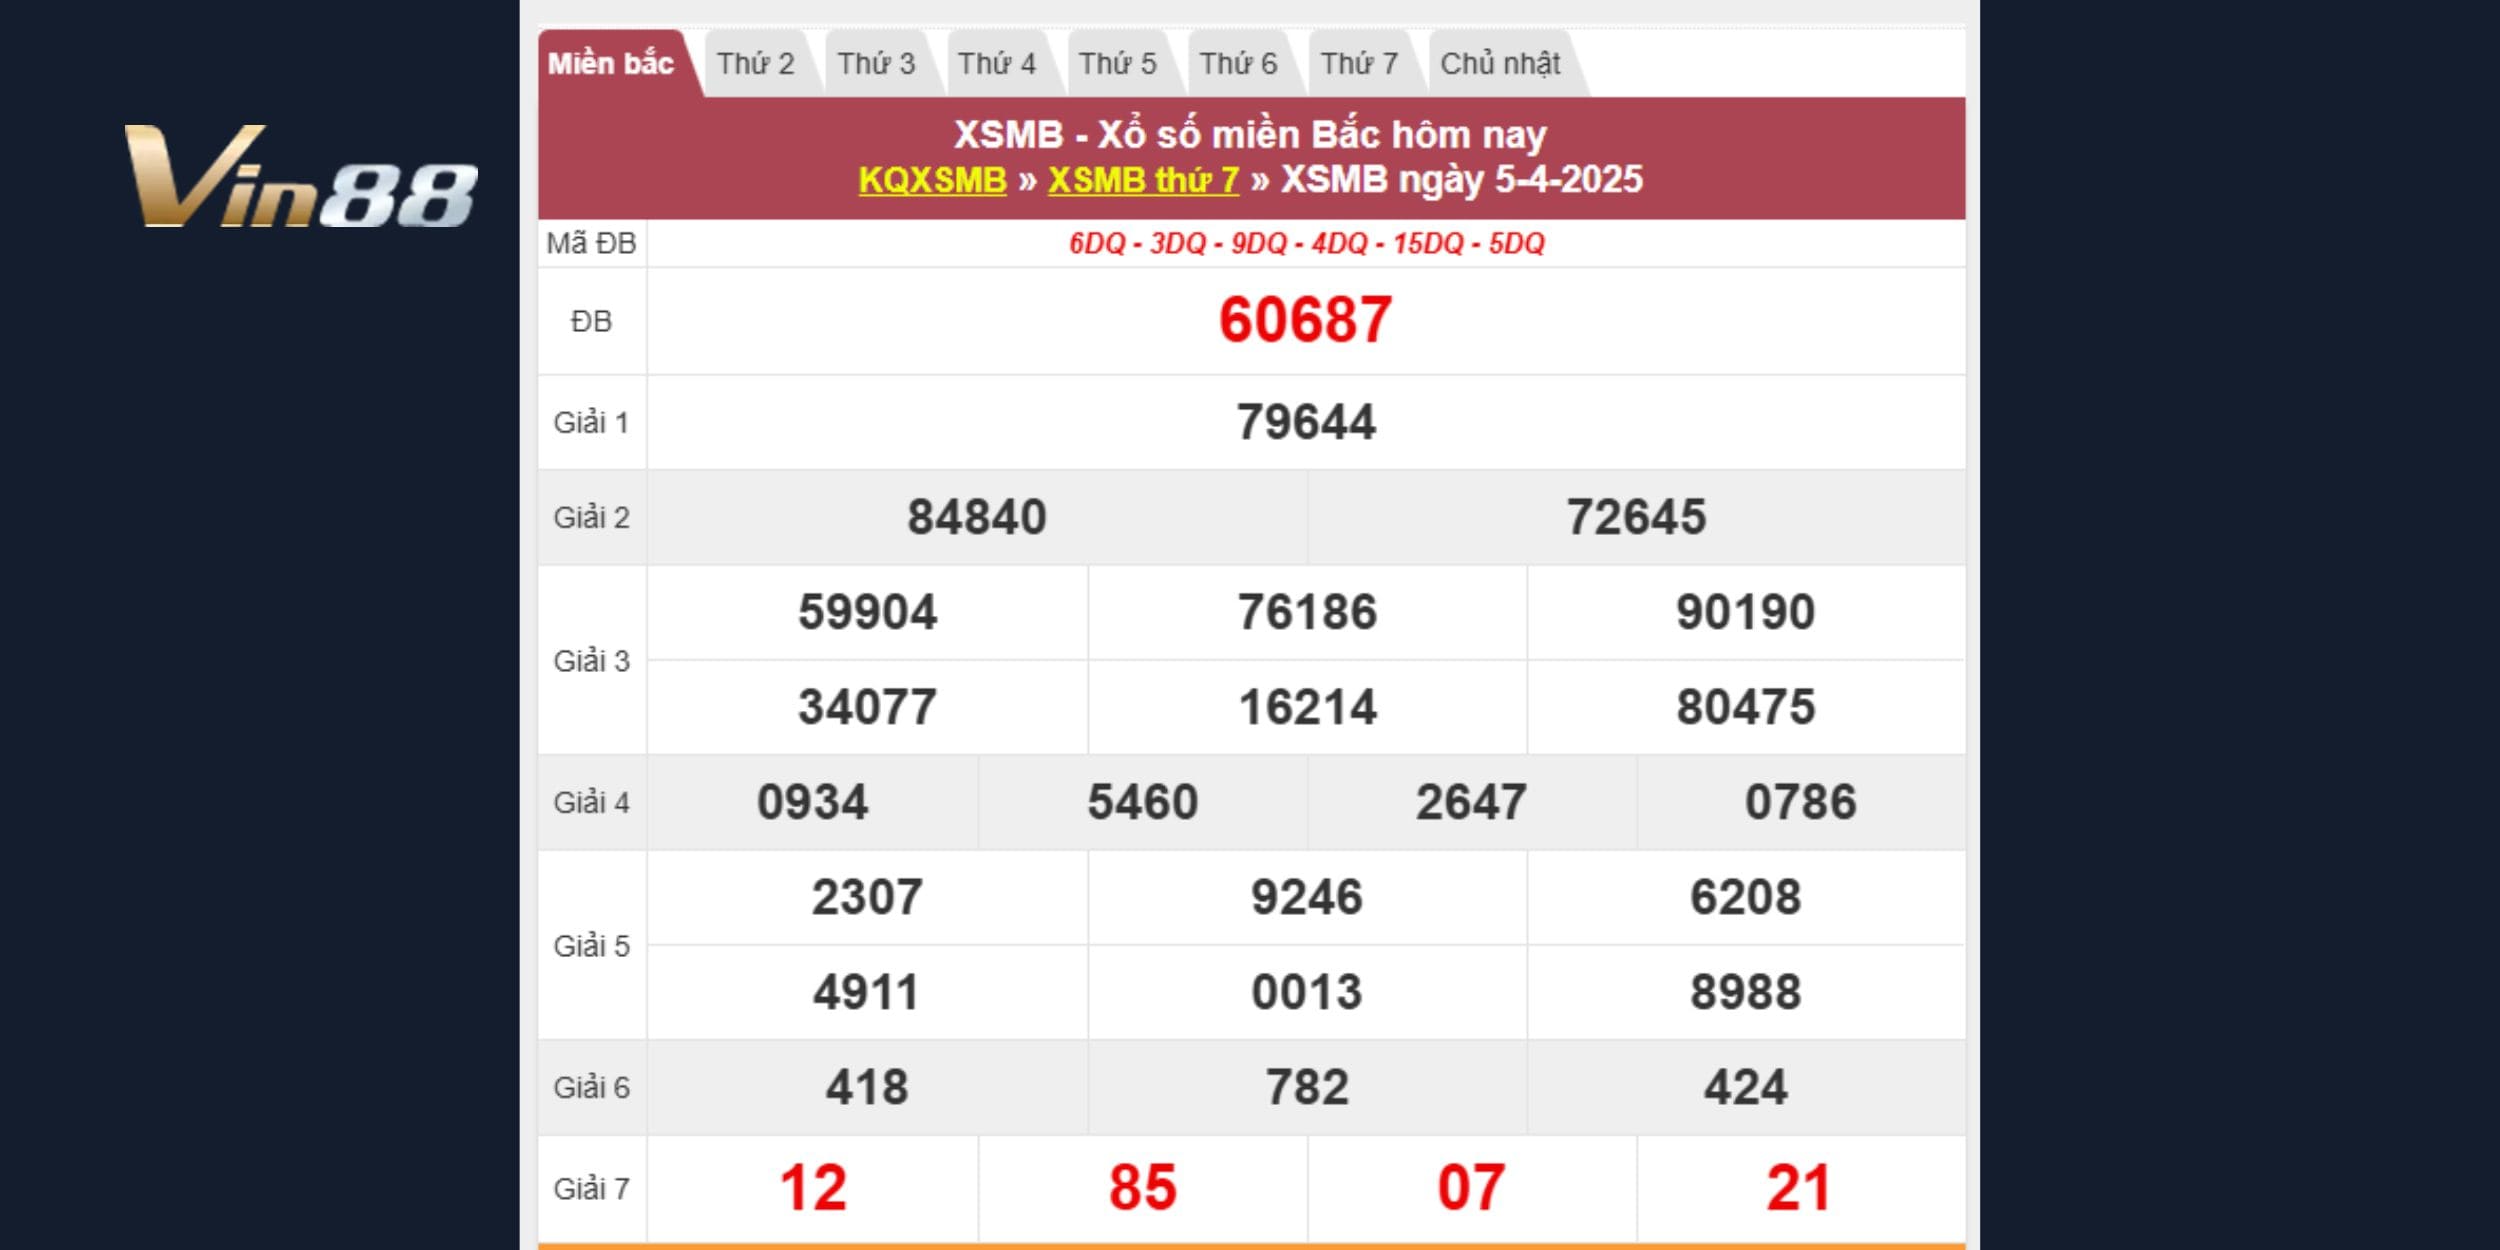Select the Thứ 7 tab
The width and height of the screenshot is (2500, 1250).
pos(1359,64)
